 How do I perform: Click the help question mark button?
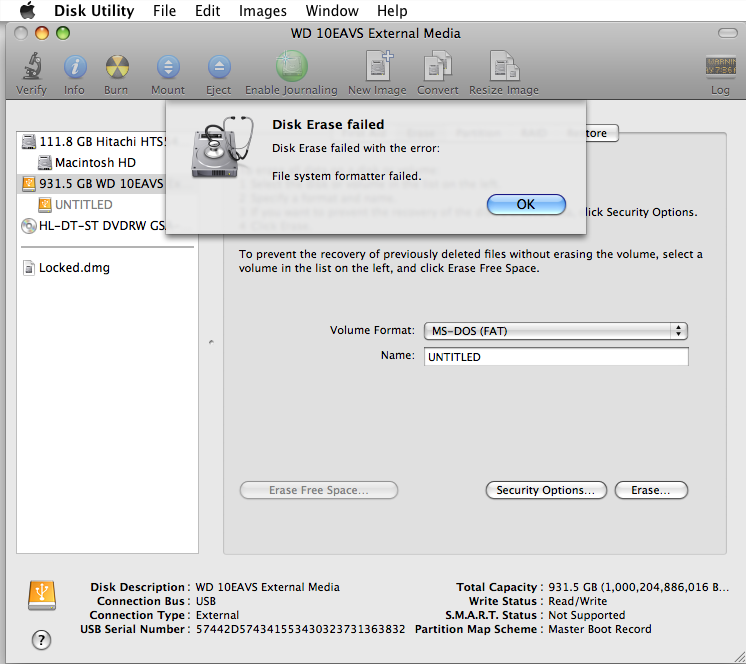pyautogui.click(x=41, y=640)
